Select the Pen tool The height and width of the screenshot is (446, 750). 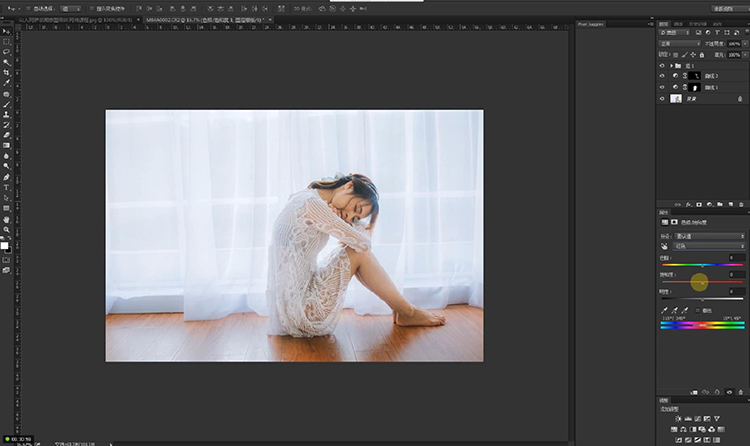coord(6,177)
